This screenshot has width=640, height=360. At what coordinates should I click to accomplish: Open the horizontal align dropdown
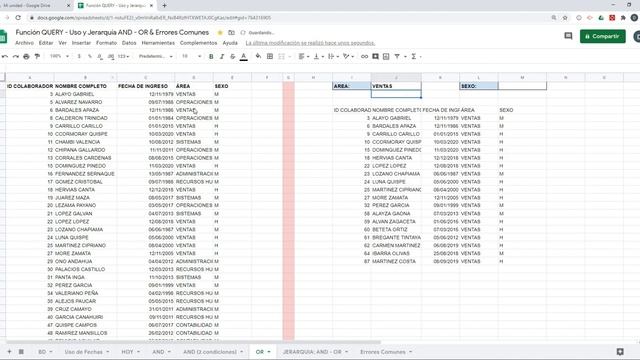pyautogui.click(x=304, y=56)
